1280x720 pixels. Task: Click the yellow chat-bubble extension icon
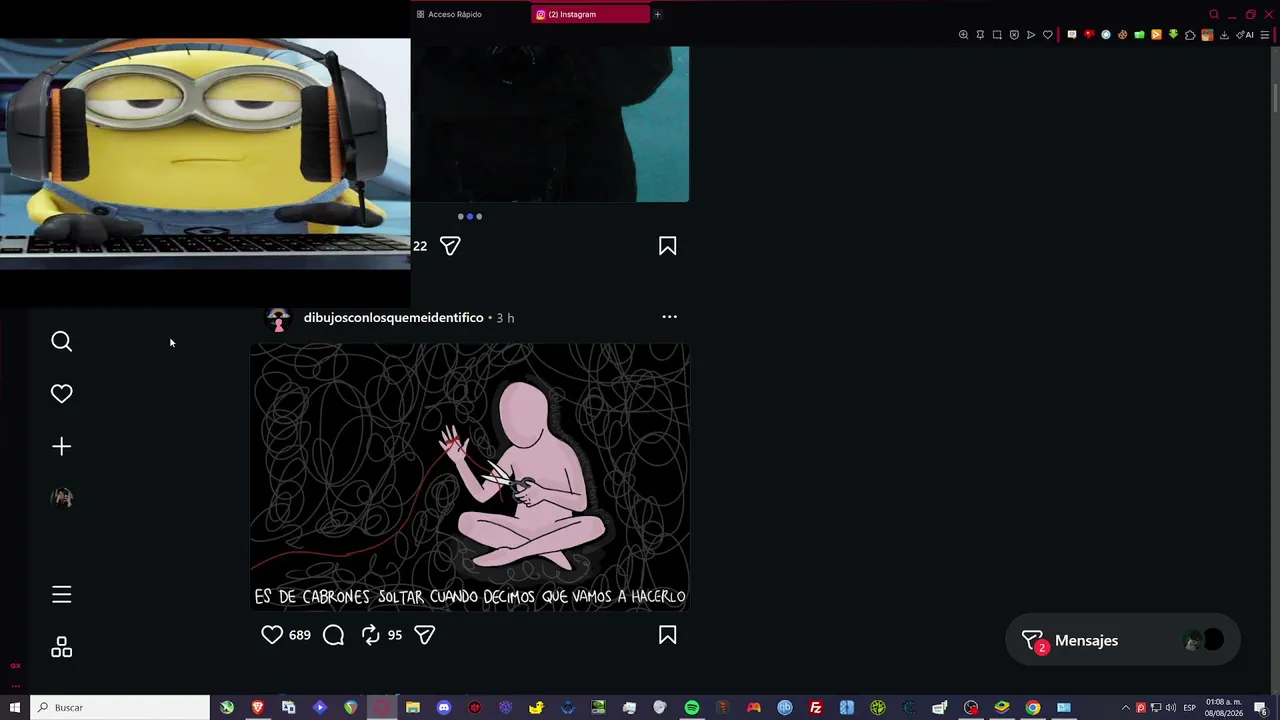[1072, 35]
